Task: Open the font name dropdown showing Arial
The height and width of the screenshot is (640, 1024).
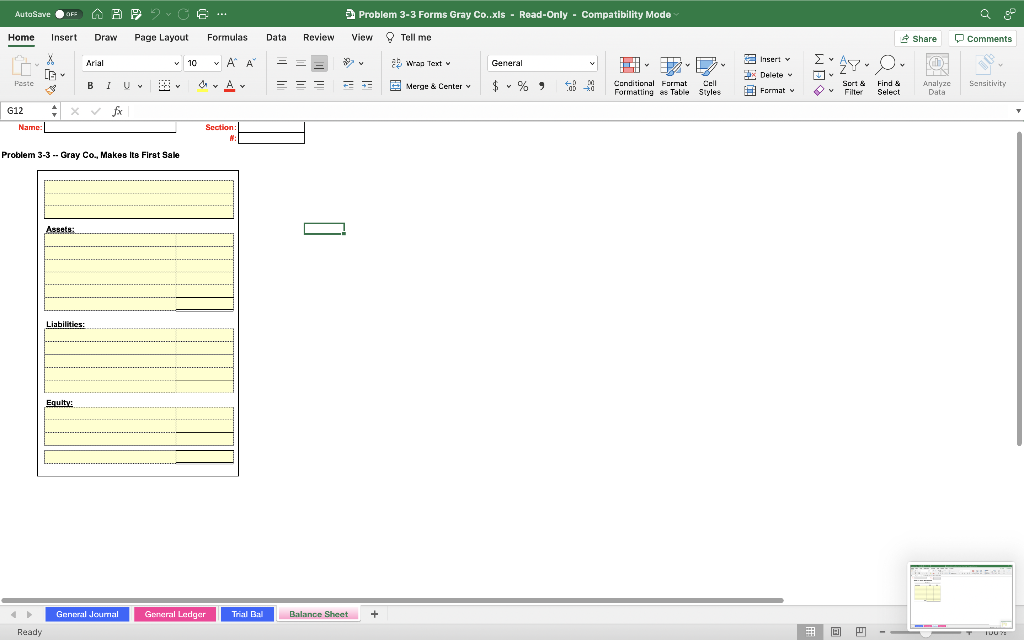Action: pos(131,62)
